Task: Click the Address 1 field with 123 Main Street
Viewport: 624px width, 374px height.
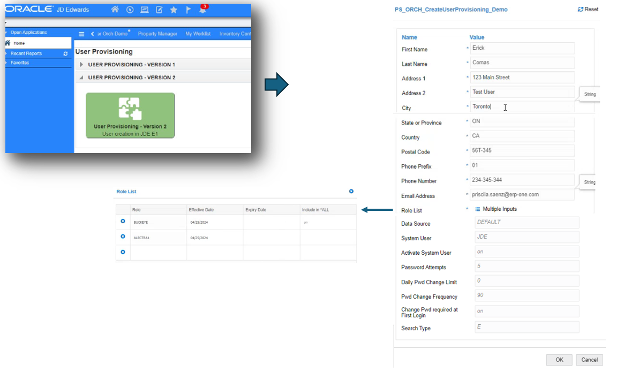Action: (522, 77)
